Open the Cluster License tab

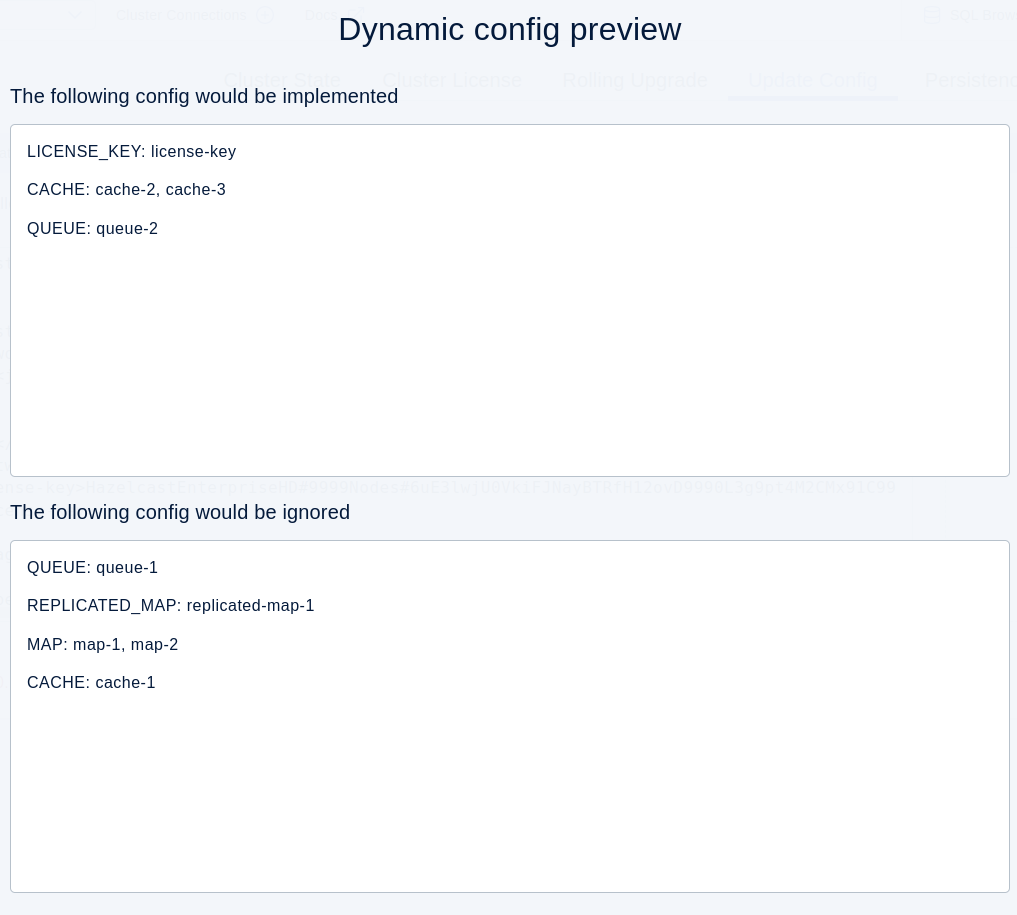[x=452, y=80]
